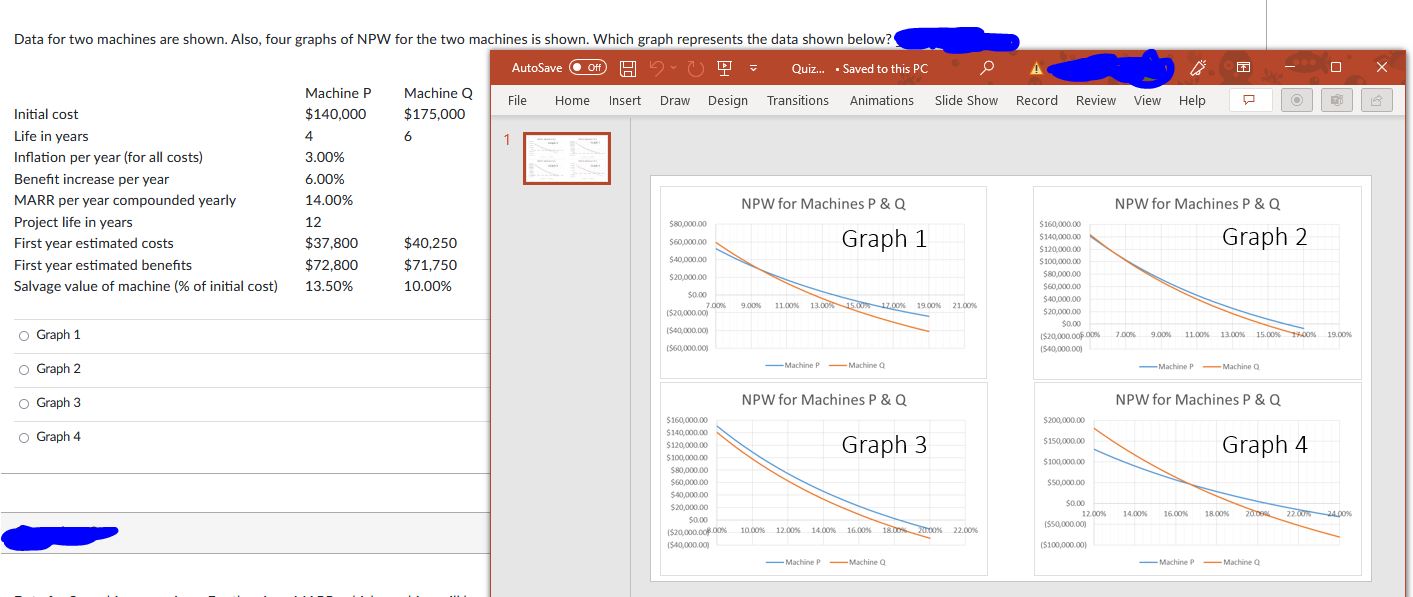Toggle AutoSave on

pos(588,67)
